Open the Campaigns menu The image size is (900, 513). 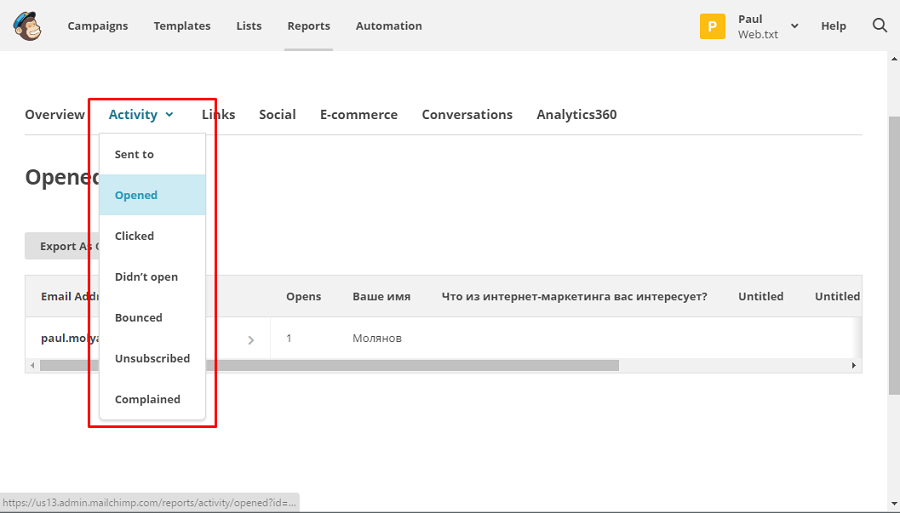(x=98, y=26)
